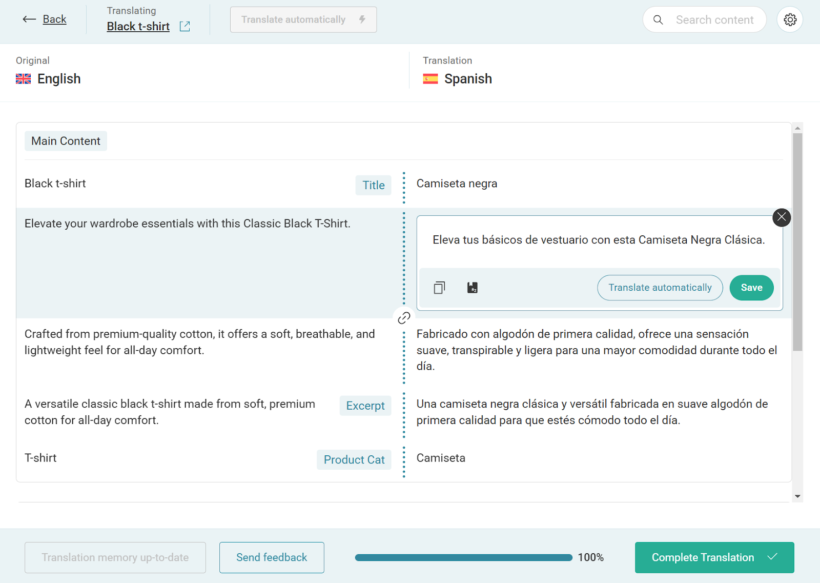Click the lightning bolt icon in top bar

(362, 19)
